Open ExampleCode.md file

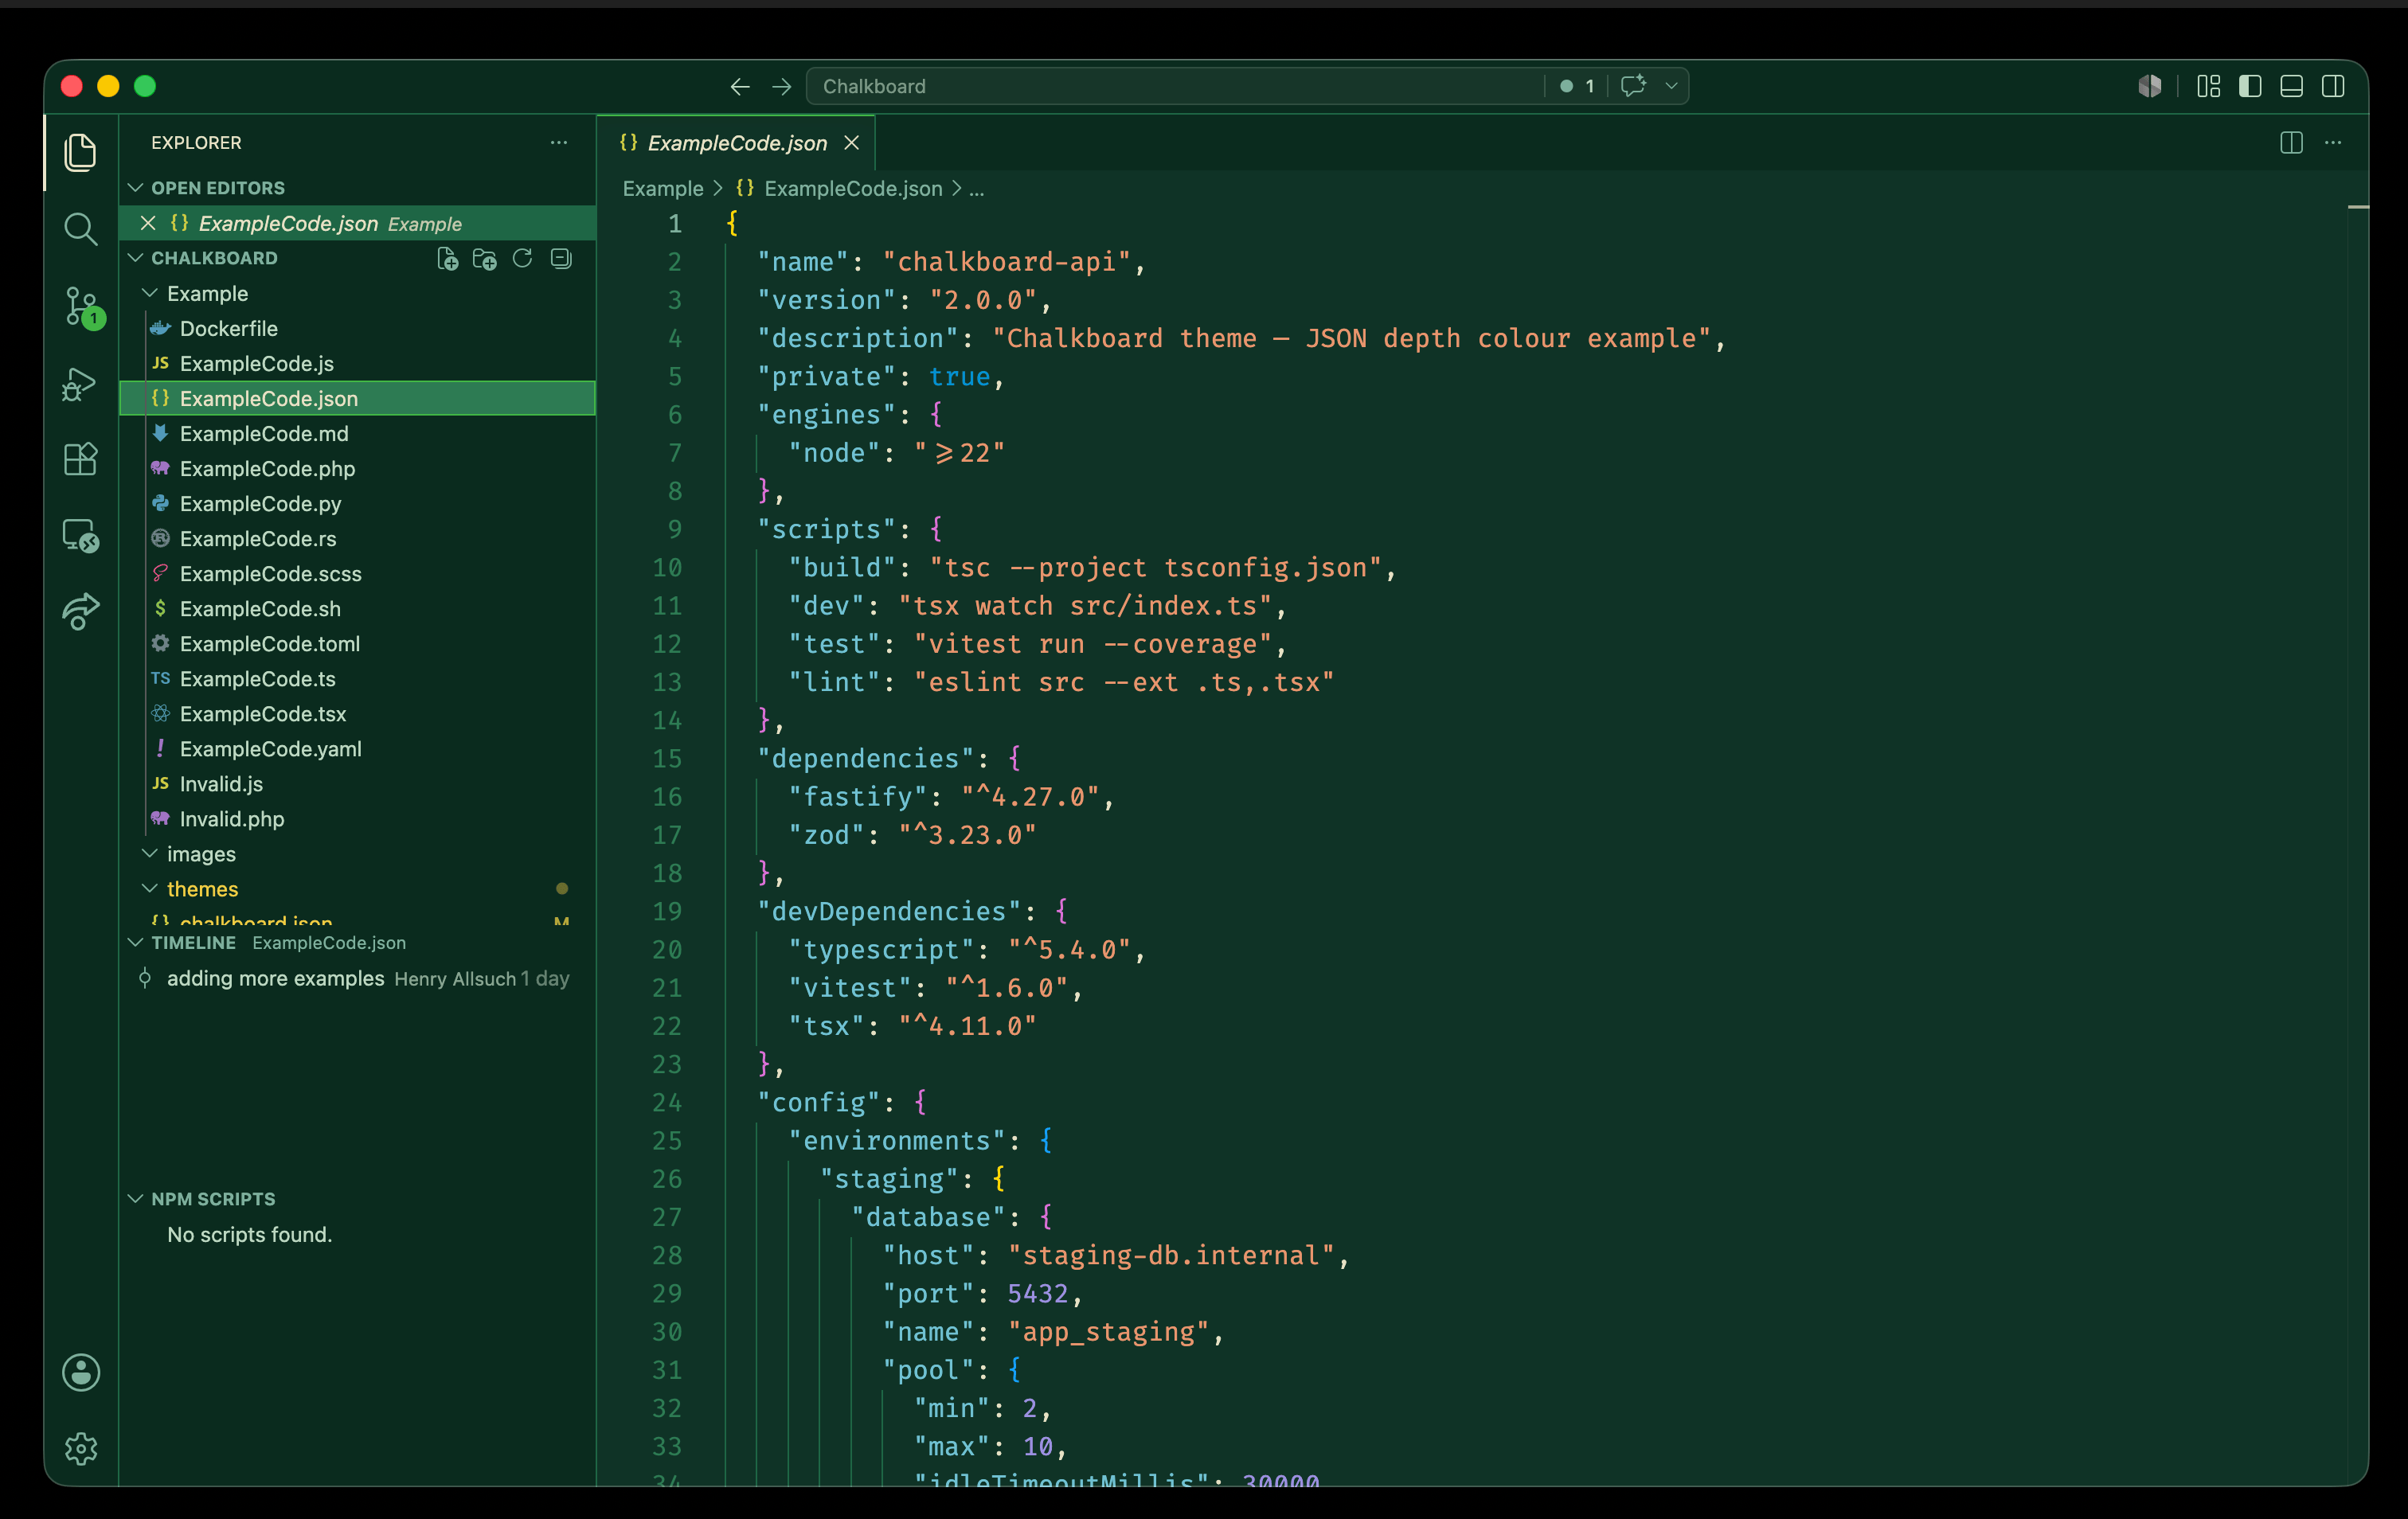coord(357,433)
